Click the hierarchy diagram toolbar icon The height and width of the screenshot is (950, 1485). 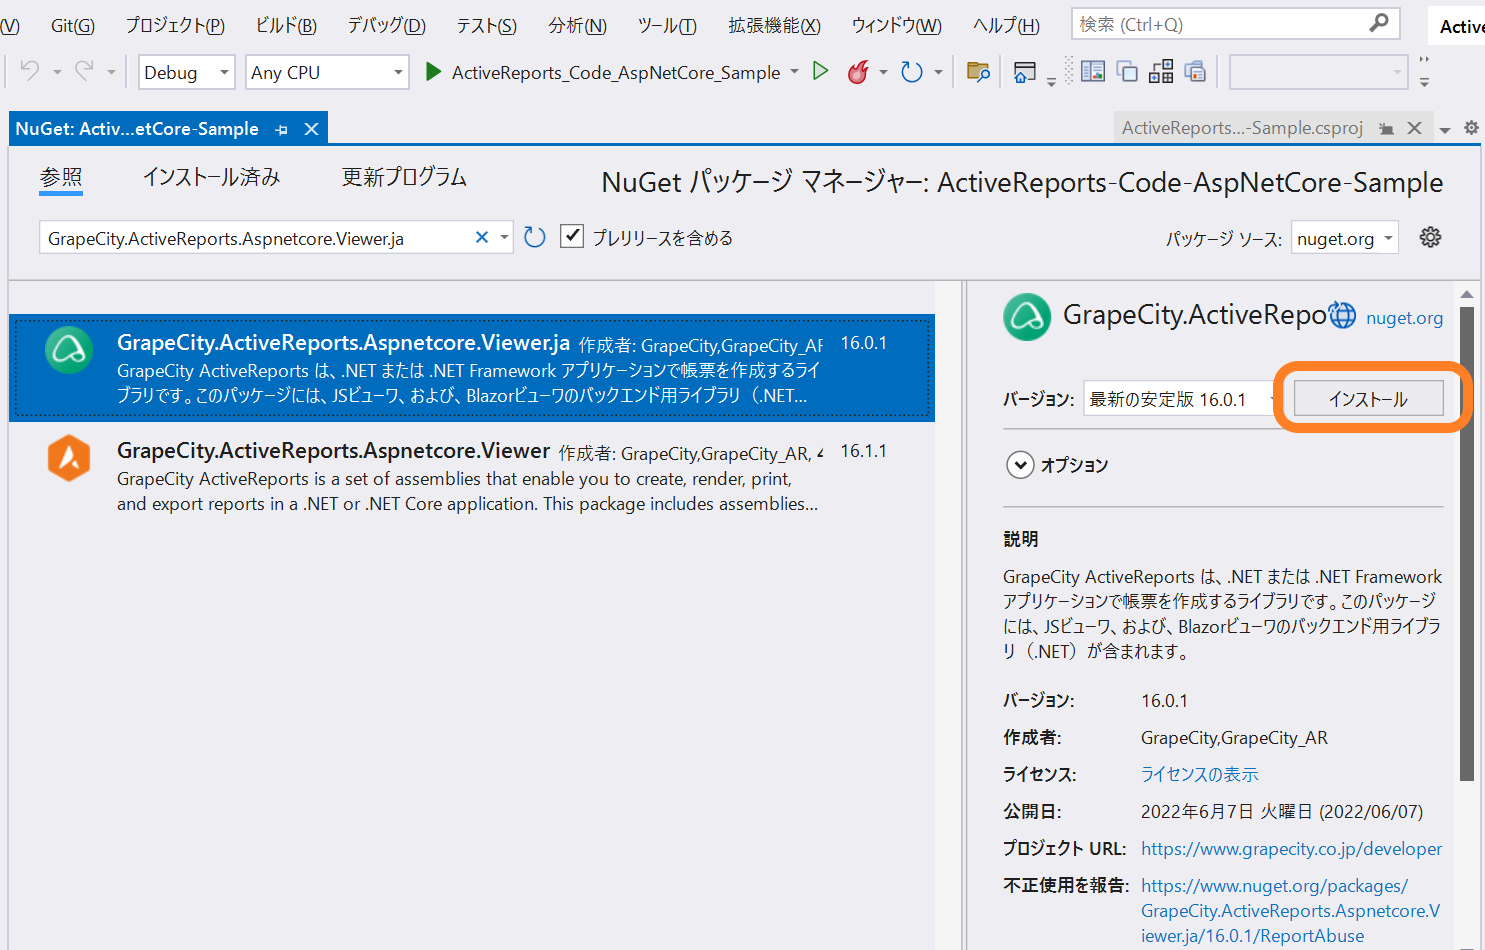pyautogui.click(x=1161, y=72)
